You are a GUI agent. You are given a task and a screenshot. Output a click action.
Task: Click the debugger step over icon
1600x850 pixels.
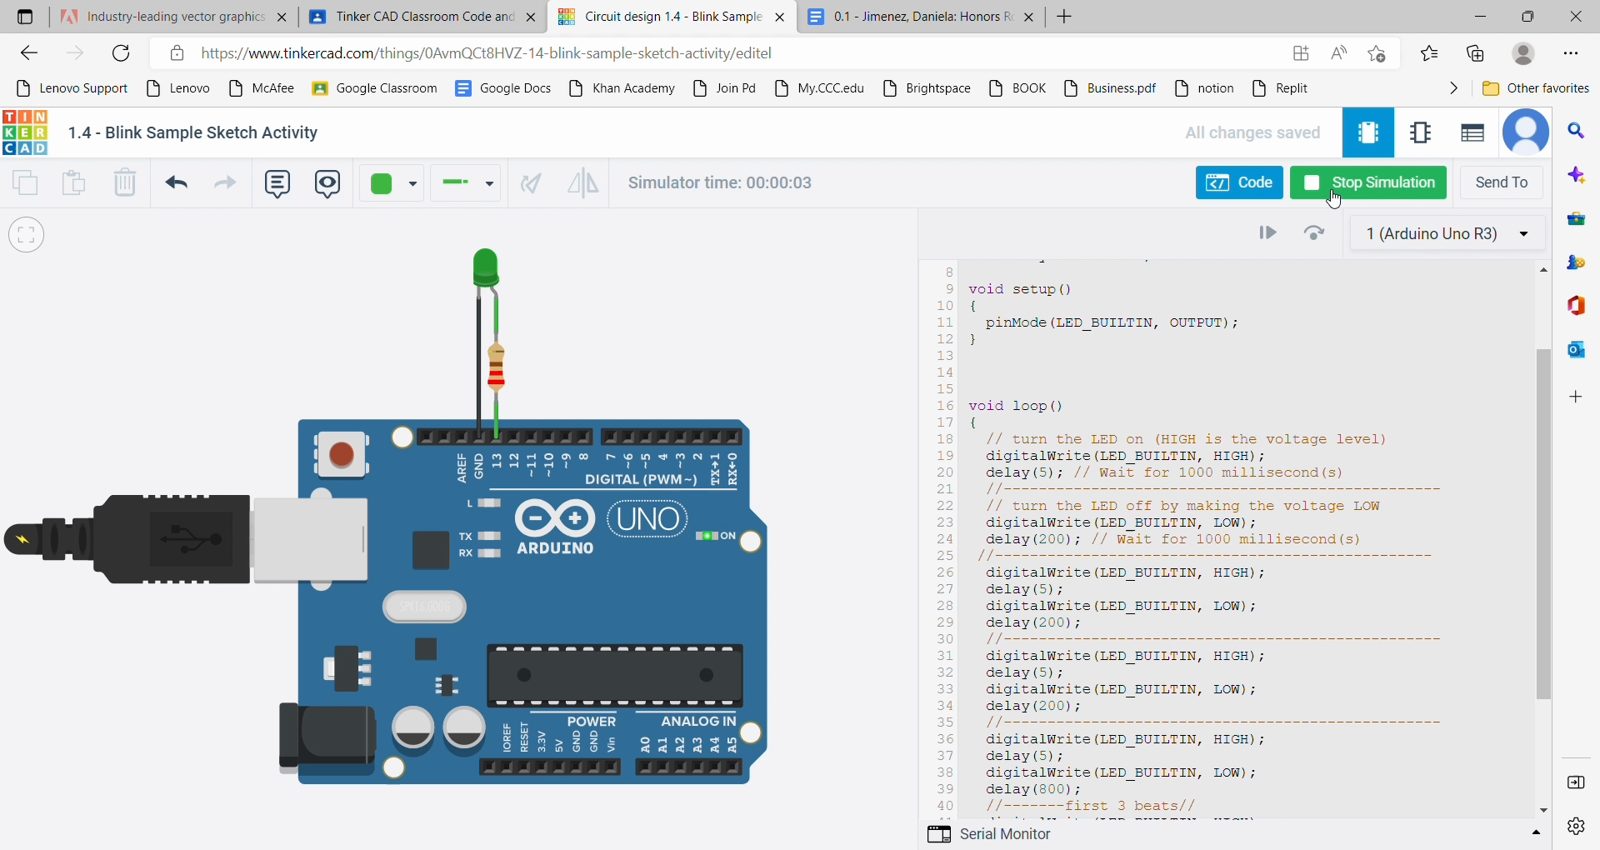tap(1314, 233)
